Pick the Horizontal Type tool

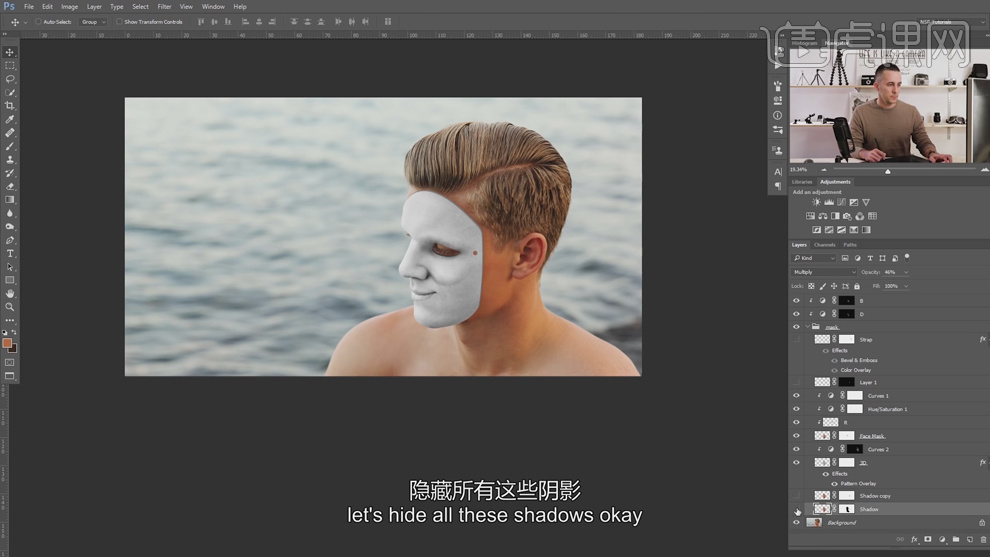coord(9,253)
